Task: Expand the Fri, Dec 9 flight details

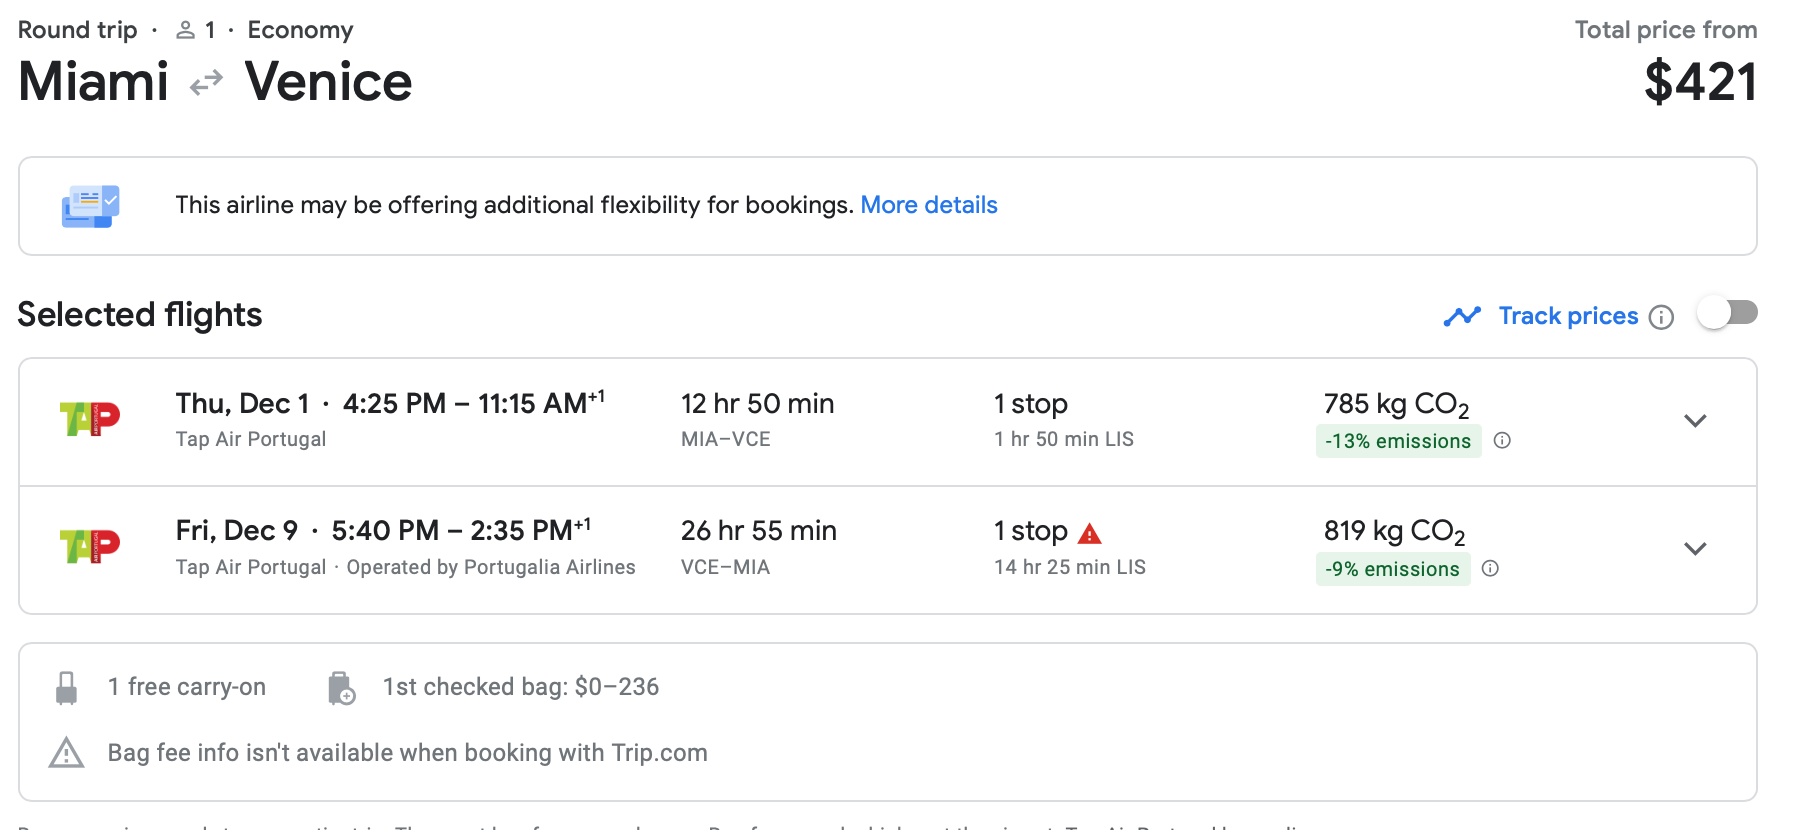Action: [1695, 549]
